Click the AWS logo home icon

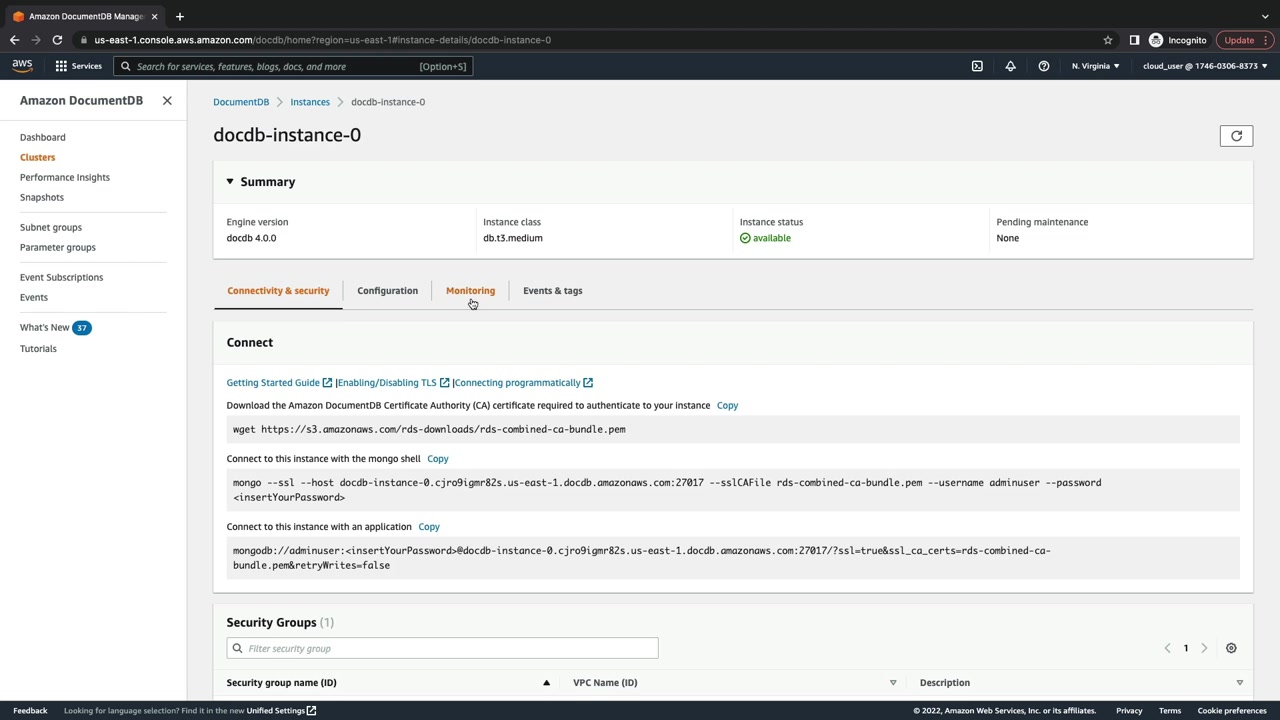pos(22,66)
